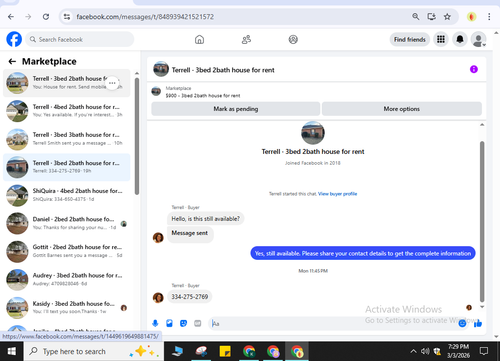Screen dimensions: 500x361
Task: Open the Groups icon in top navigation
Action: point(293,39)
